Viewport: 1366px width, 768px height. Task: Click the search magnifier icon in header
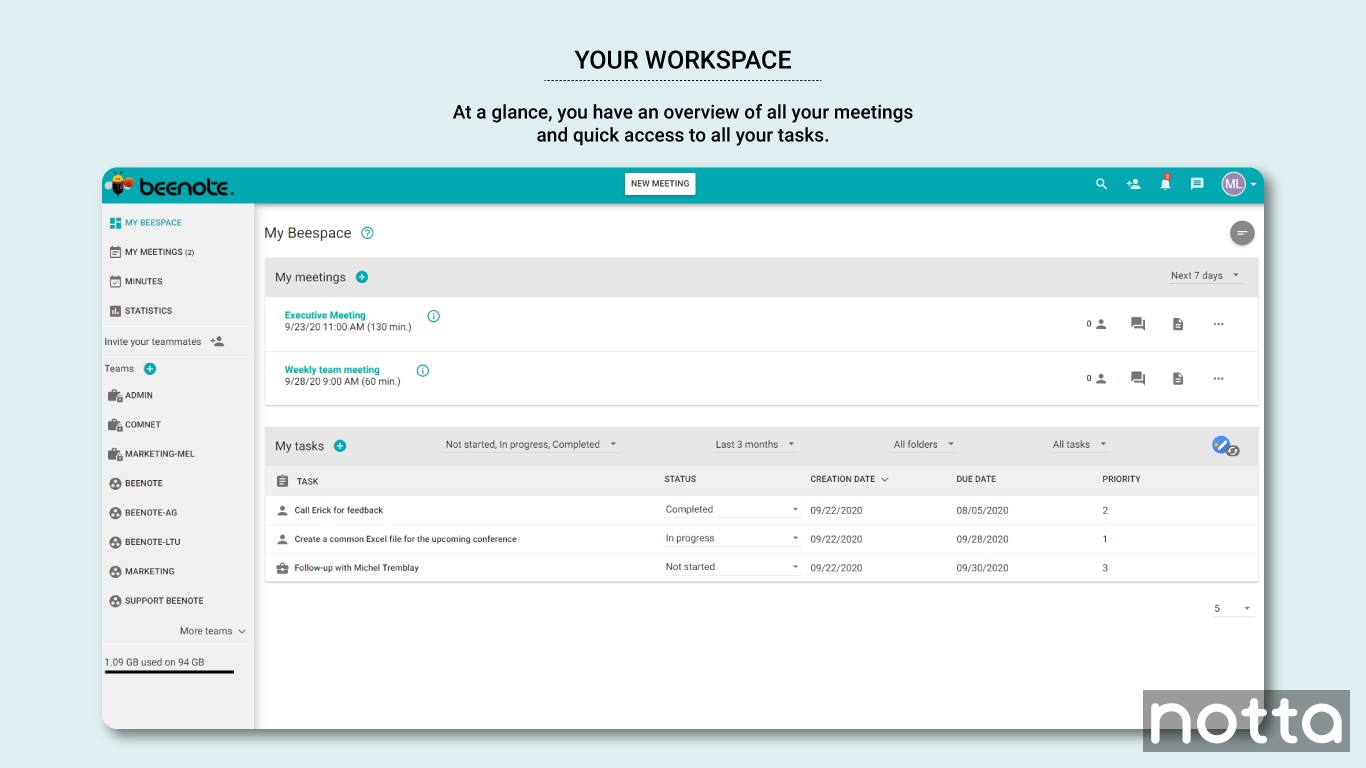(1101, 184)
